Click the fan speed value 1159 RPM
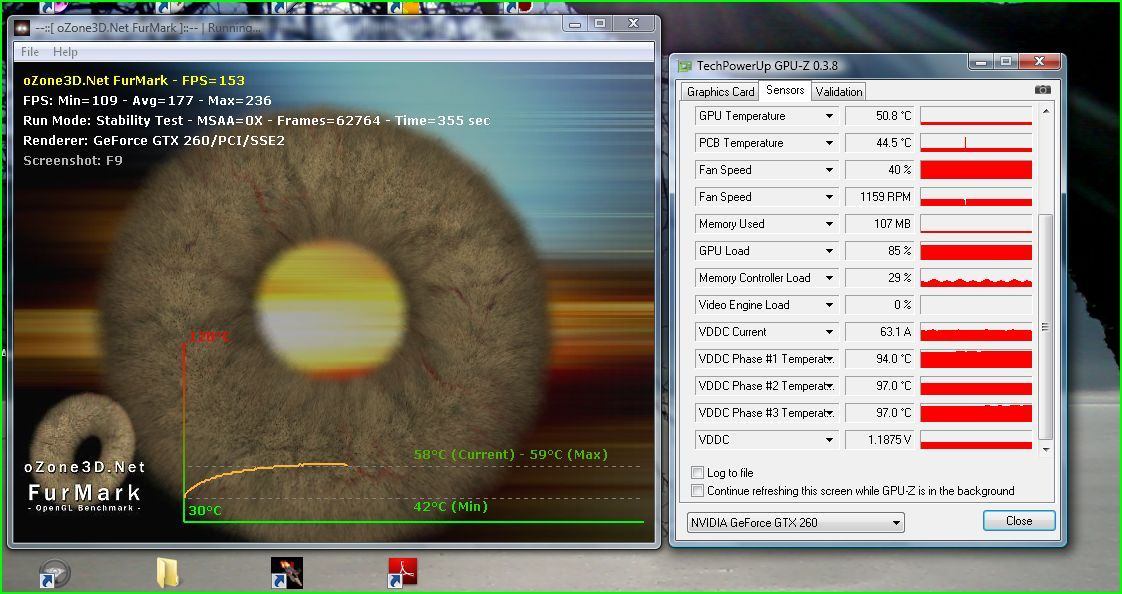 click(x=880, y=197)
